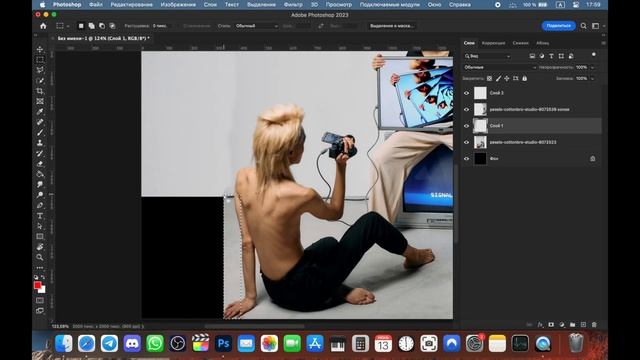The image size is (640, 360).
Task: Hide the Фон background layer
Action: (467, 158)
